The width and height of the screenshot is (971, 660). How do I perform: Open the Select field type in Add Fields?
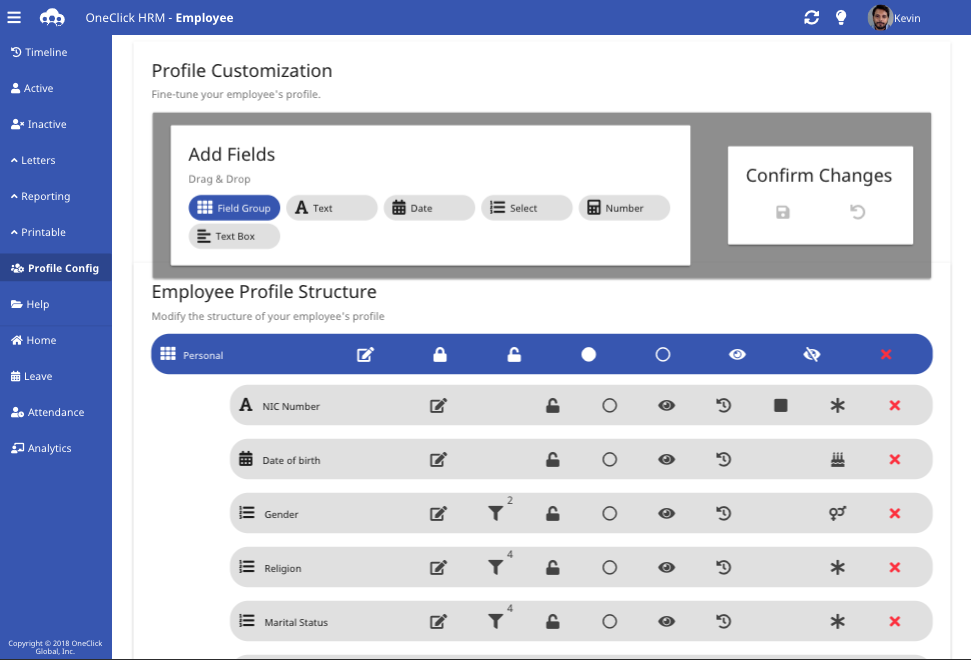(526, 208)
